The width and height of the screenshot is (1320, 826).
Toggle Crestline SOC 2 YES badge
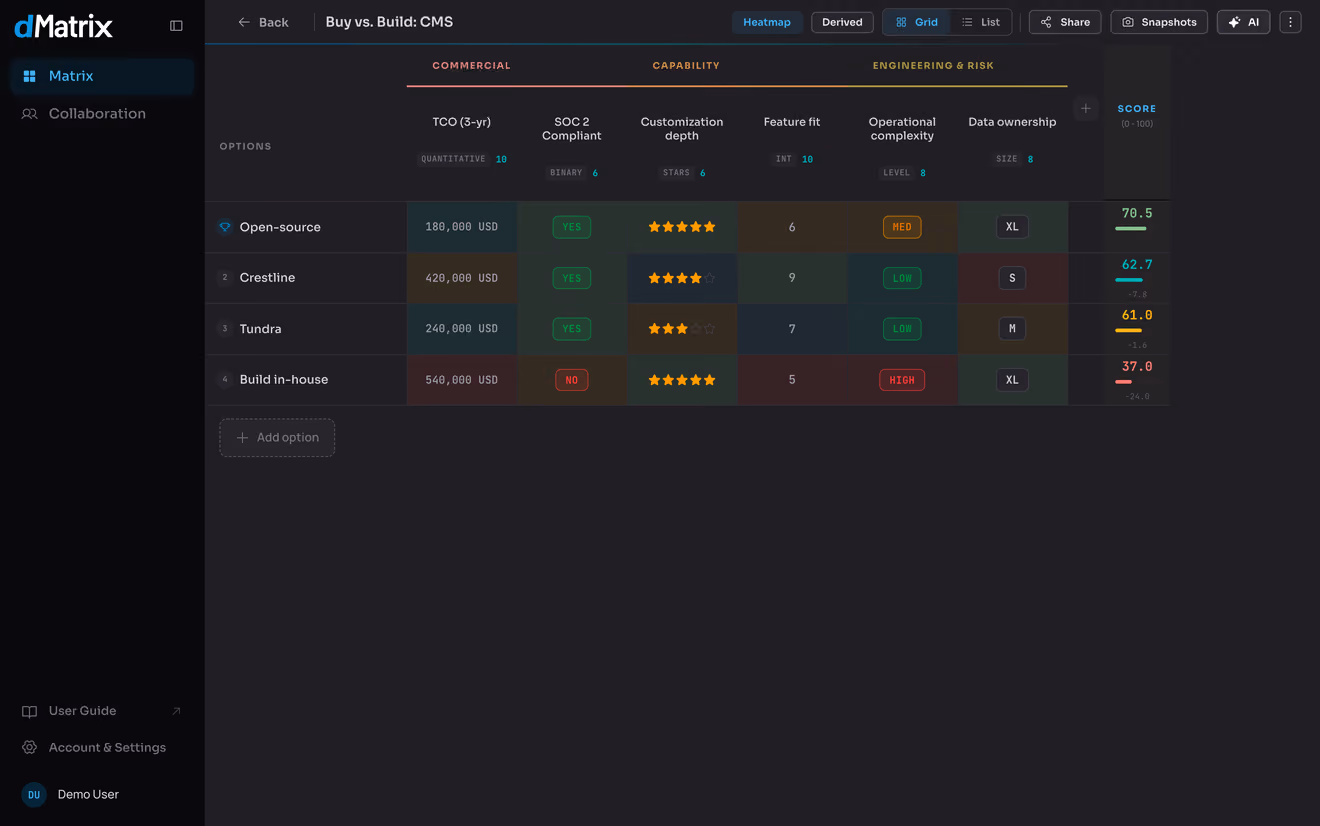click(x=572, y=278)
